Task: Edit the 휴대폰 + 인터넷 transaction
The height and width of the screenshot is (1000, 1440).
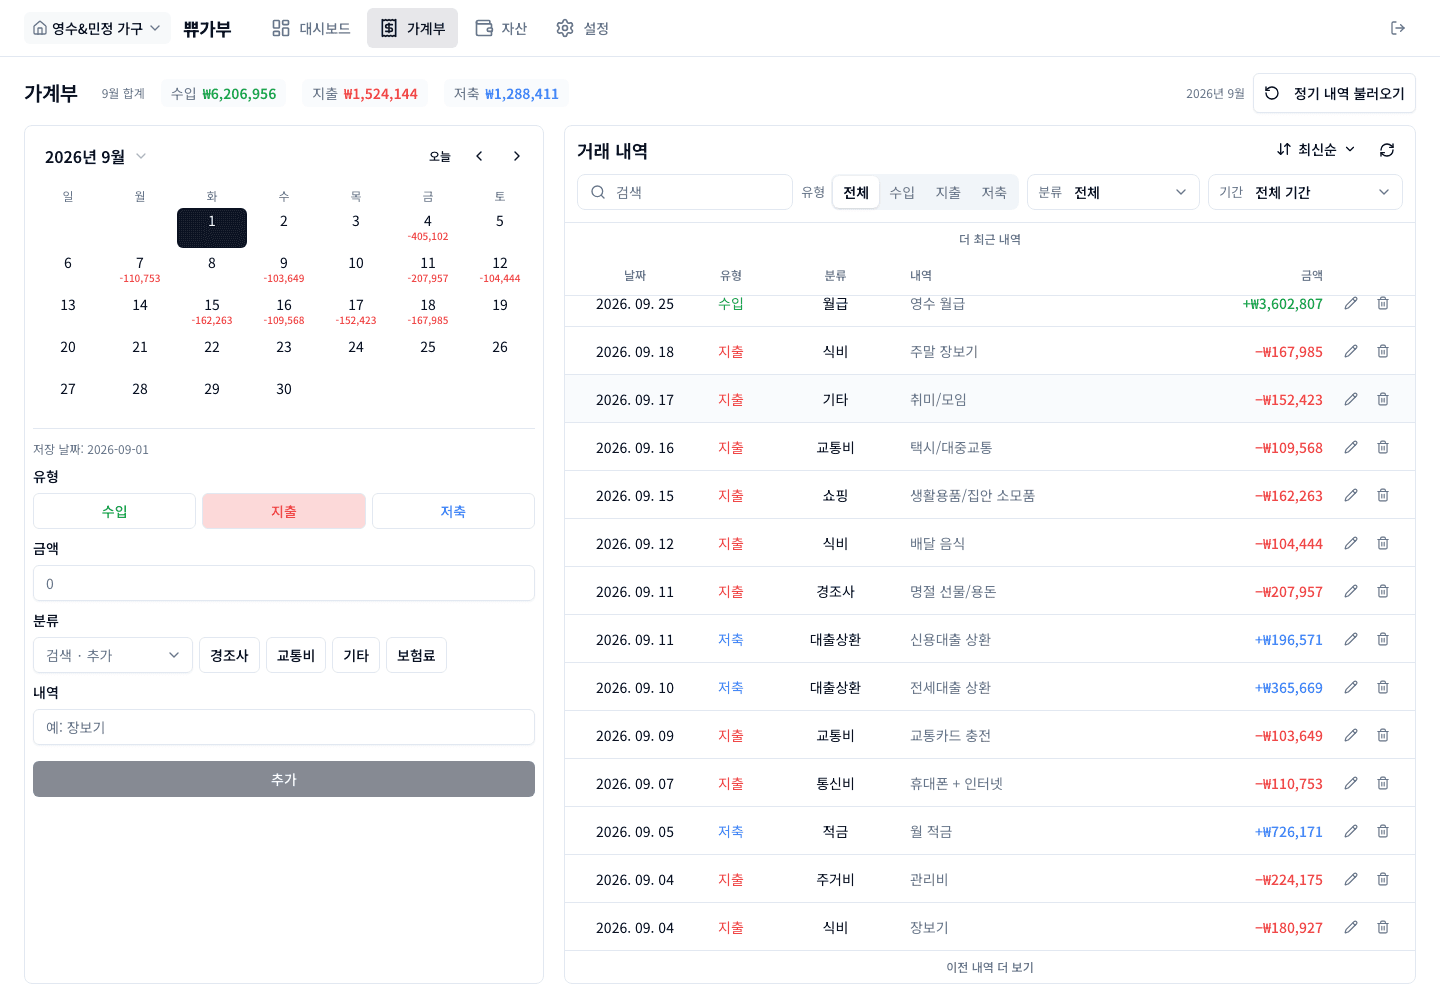Action: [1351, 783]
